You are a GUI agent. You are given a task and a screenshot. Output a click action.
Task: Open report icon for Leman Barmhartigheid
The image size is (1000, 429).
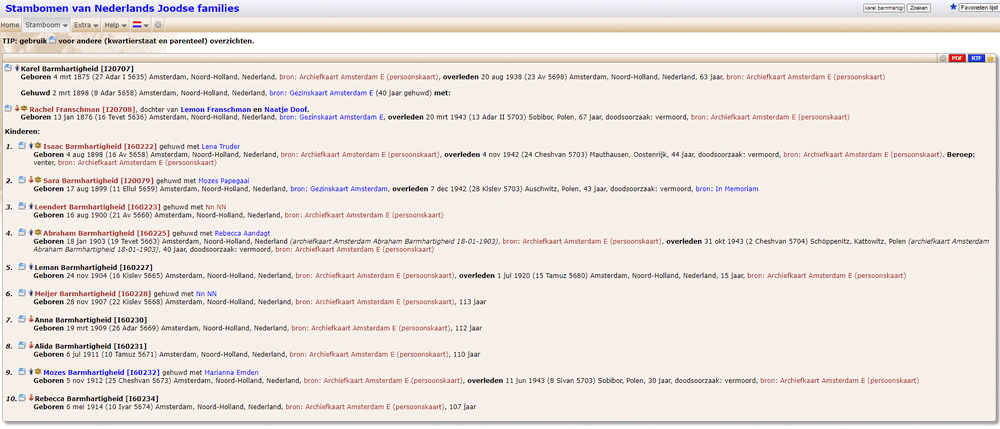pyautogui.click(x=23, y=267)
